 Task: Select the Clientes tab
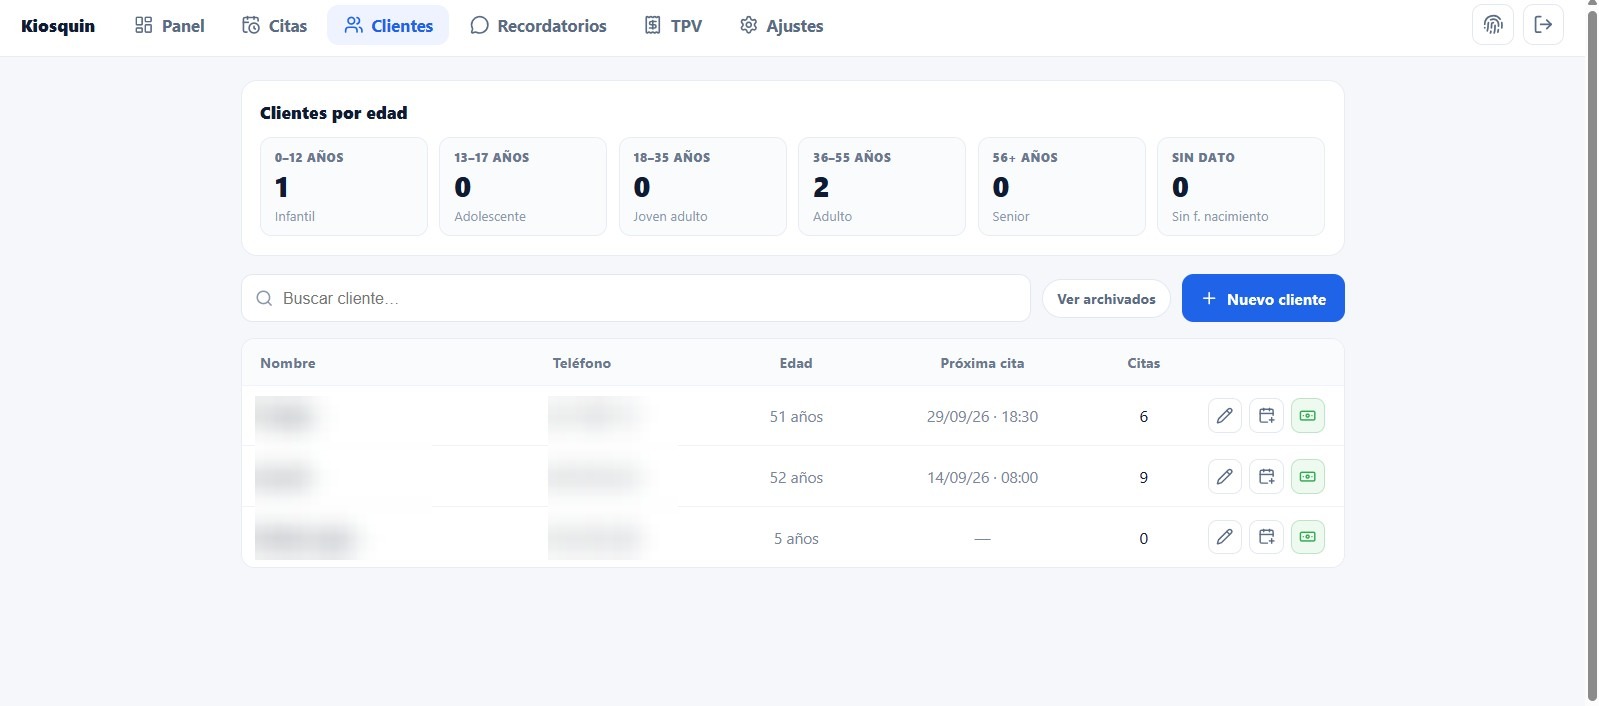click(x=388, y=26)
